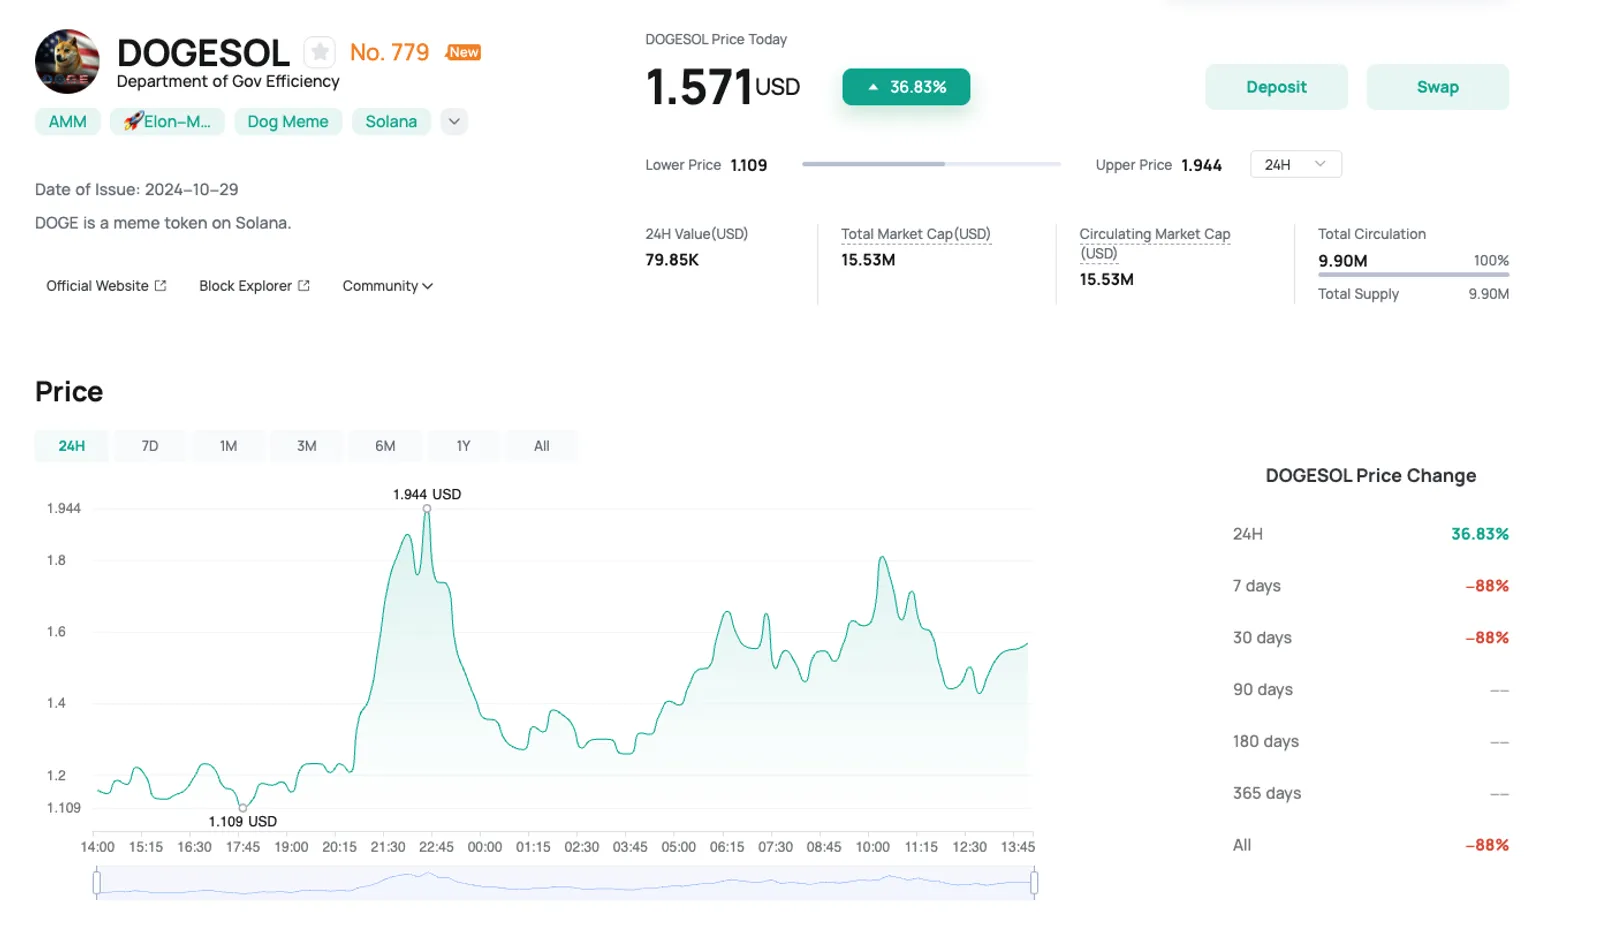Screen dimensions: 1600x947
Task: Open the Block Explorer external link icon
Action: 304,286
